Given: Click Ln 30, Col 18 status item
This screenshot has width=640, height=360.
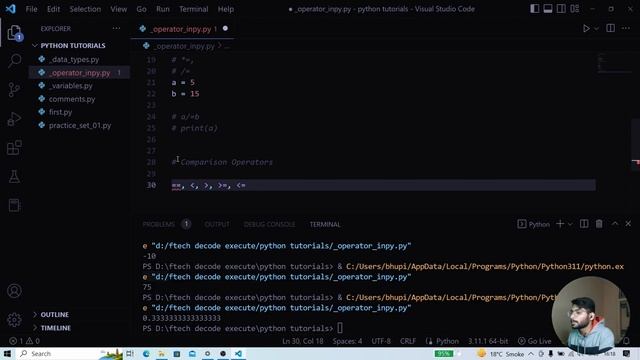Looking at the screenshot, I should coord(302,341).
